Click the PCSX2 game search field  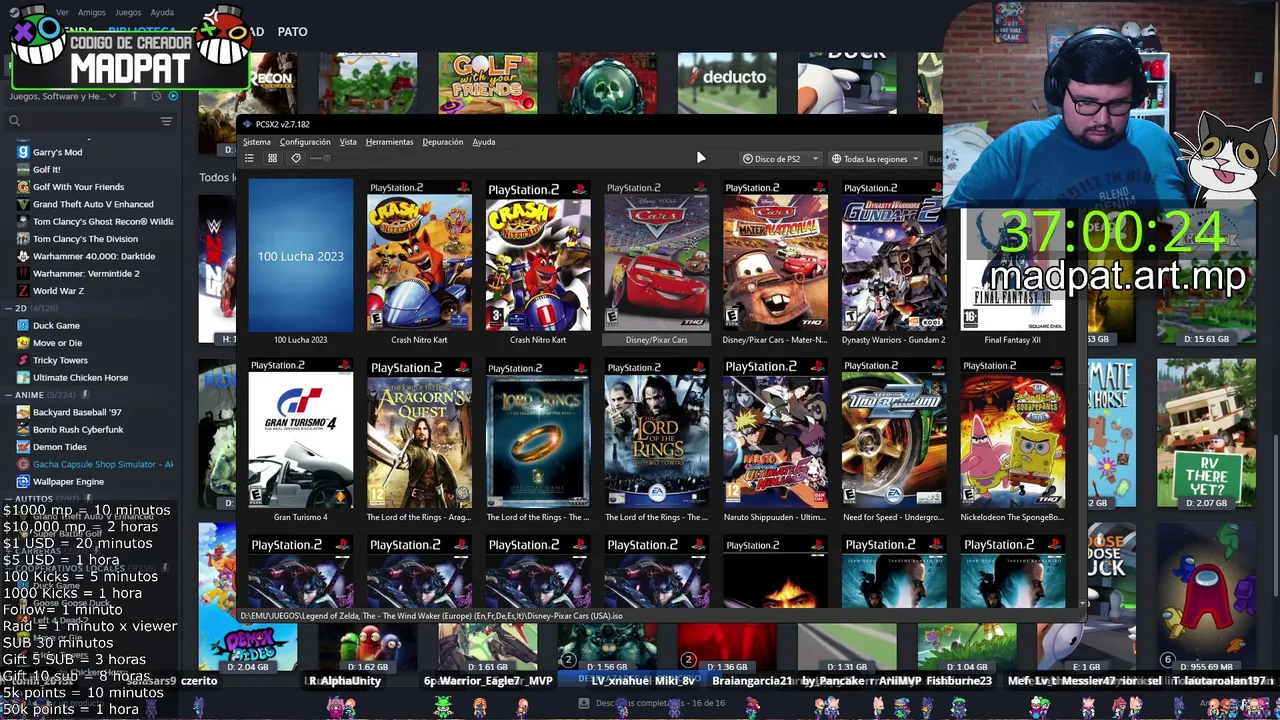coord(935,159)
